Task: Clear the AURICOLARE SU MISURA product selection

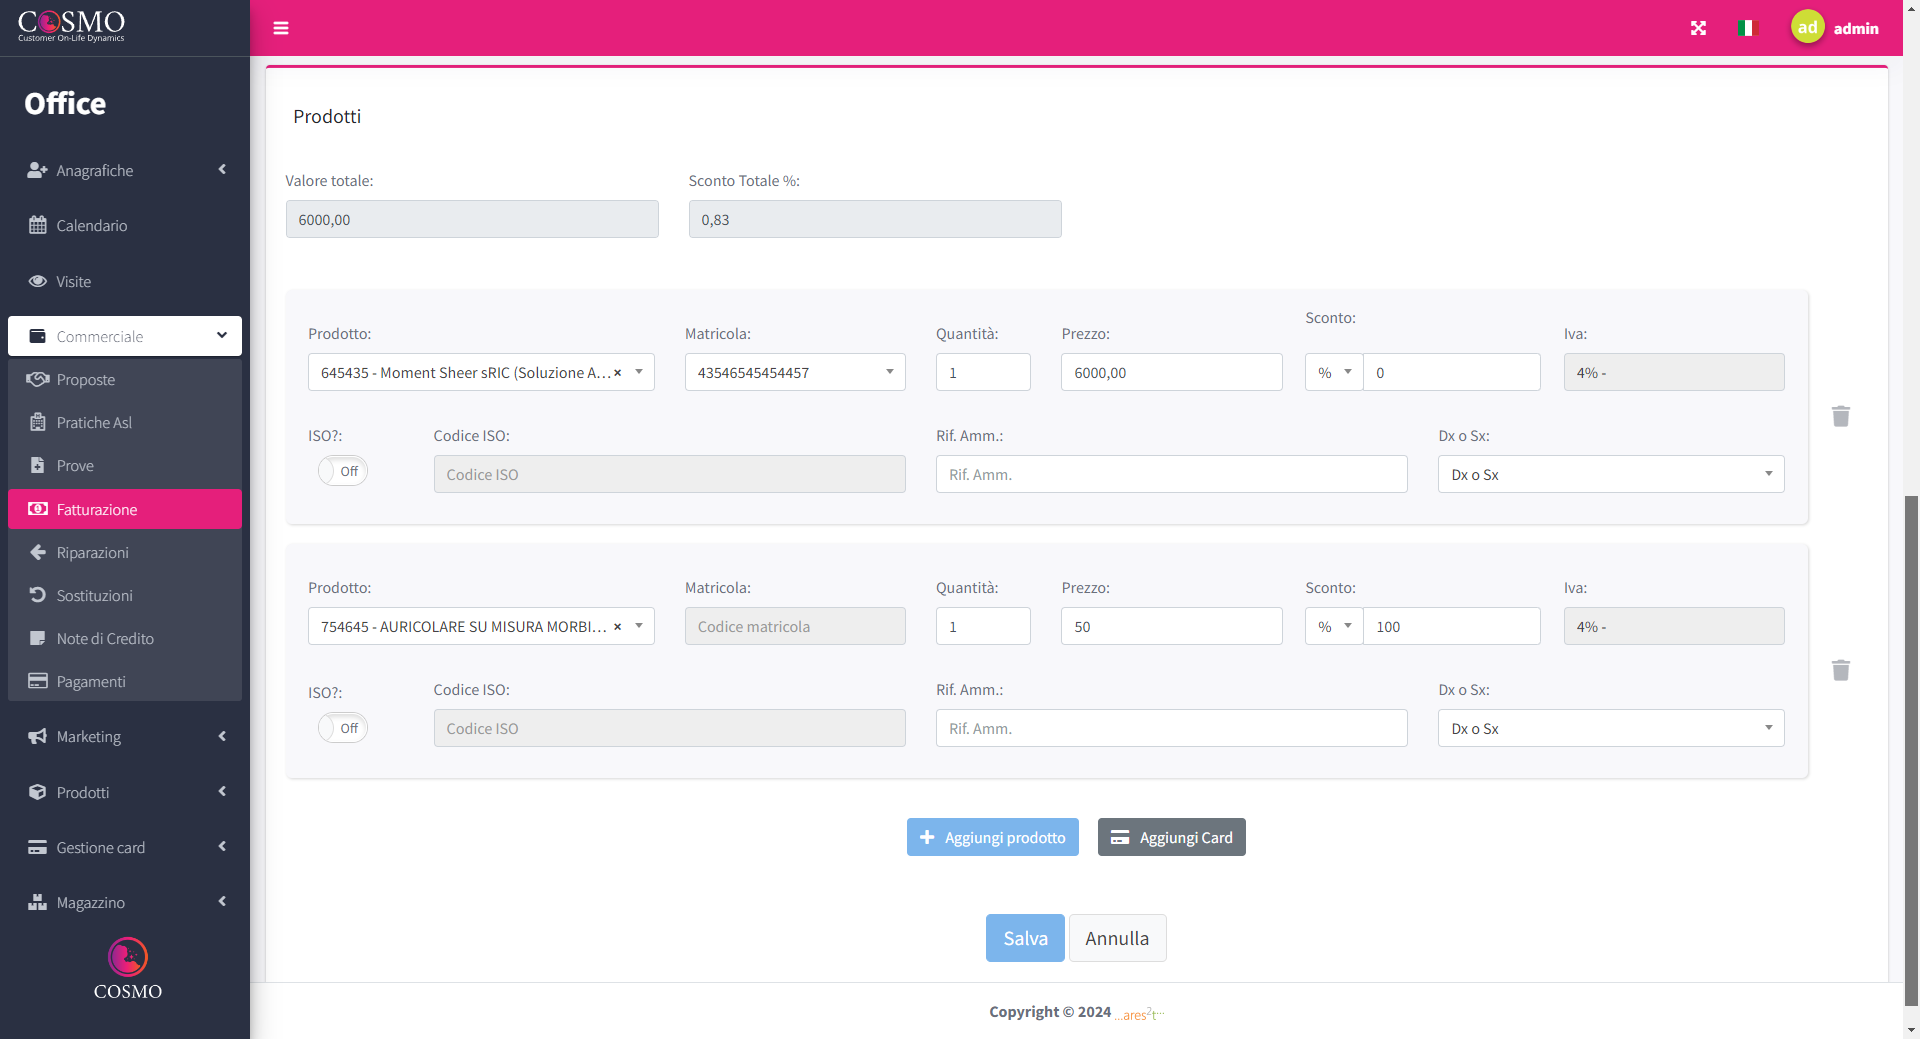Action: tap(617, 627)
